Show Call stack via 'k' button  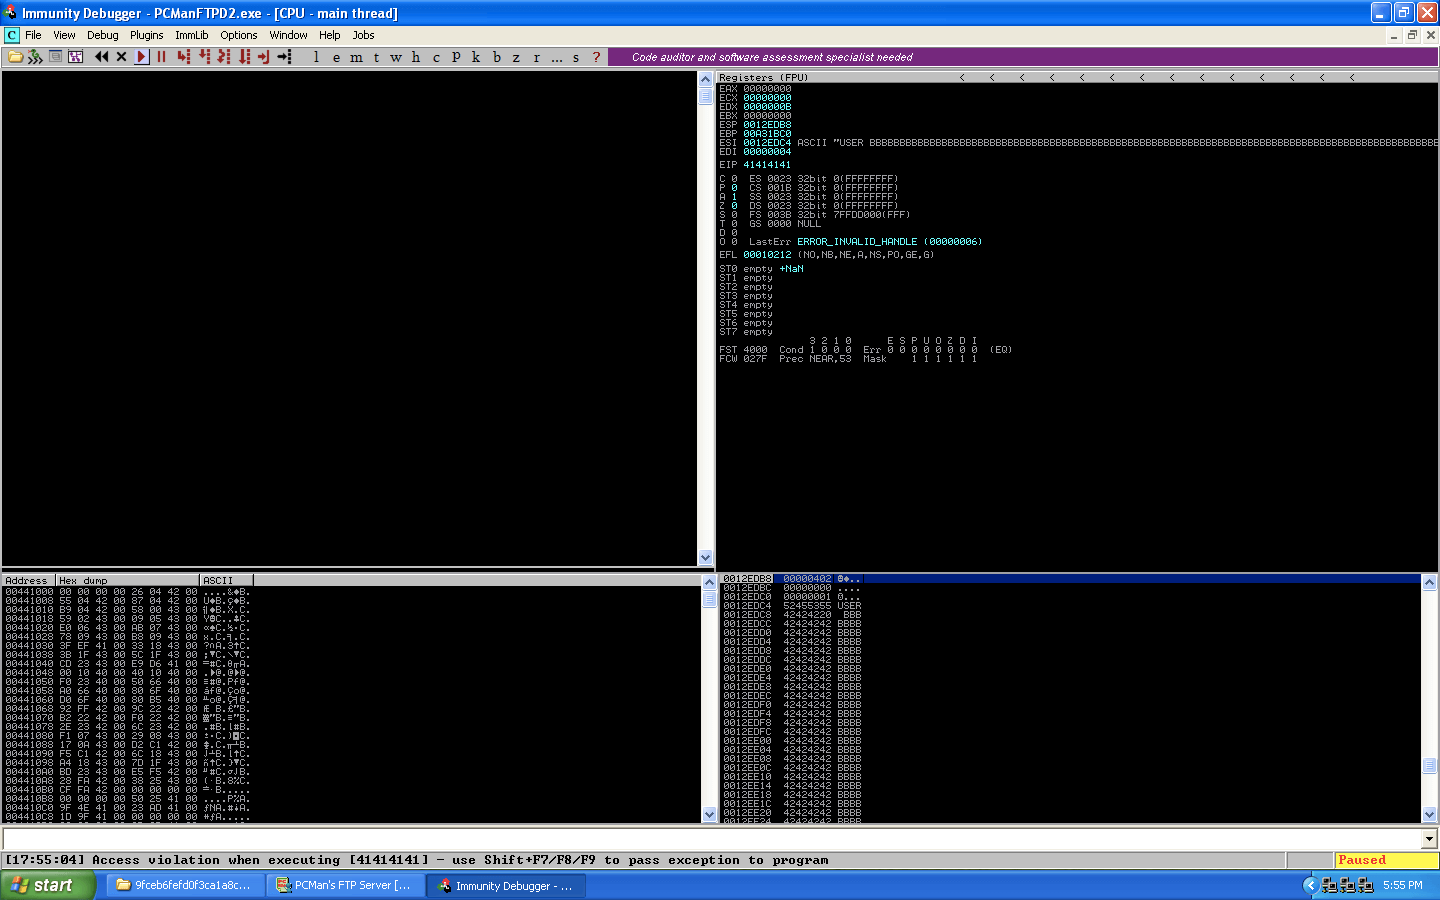[x=476, y=57]
